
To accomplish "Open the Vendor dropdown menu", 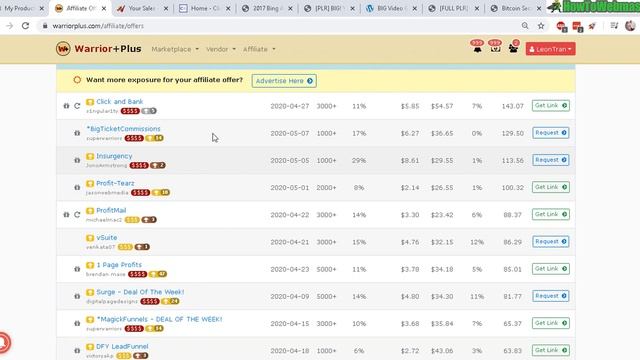I will [221, 49].
